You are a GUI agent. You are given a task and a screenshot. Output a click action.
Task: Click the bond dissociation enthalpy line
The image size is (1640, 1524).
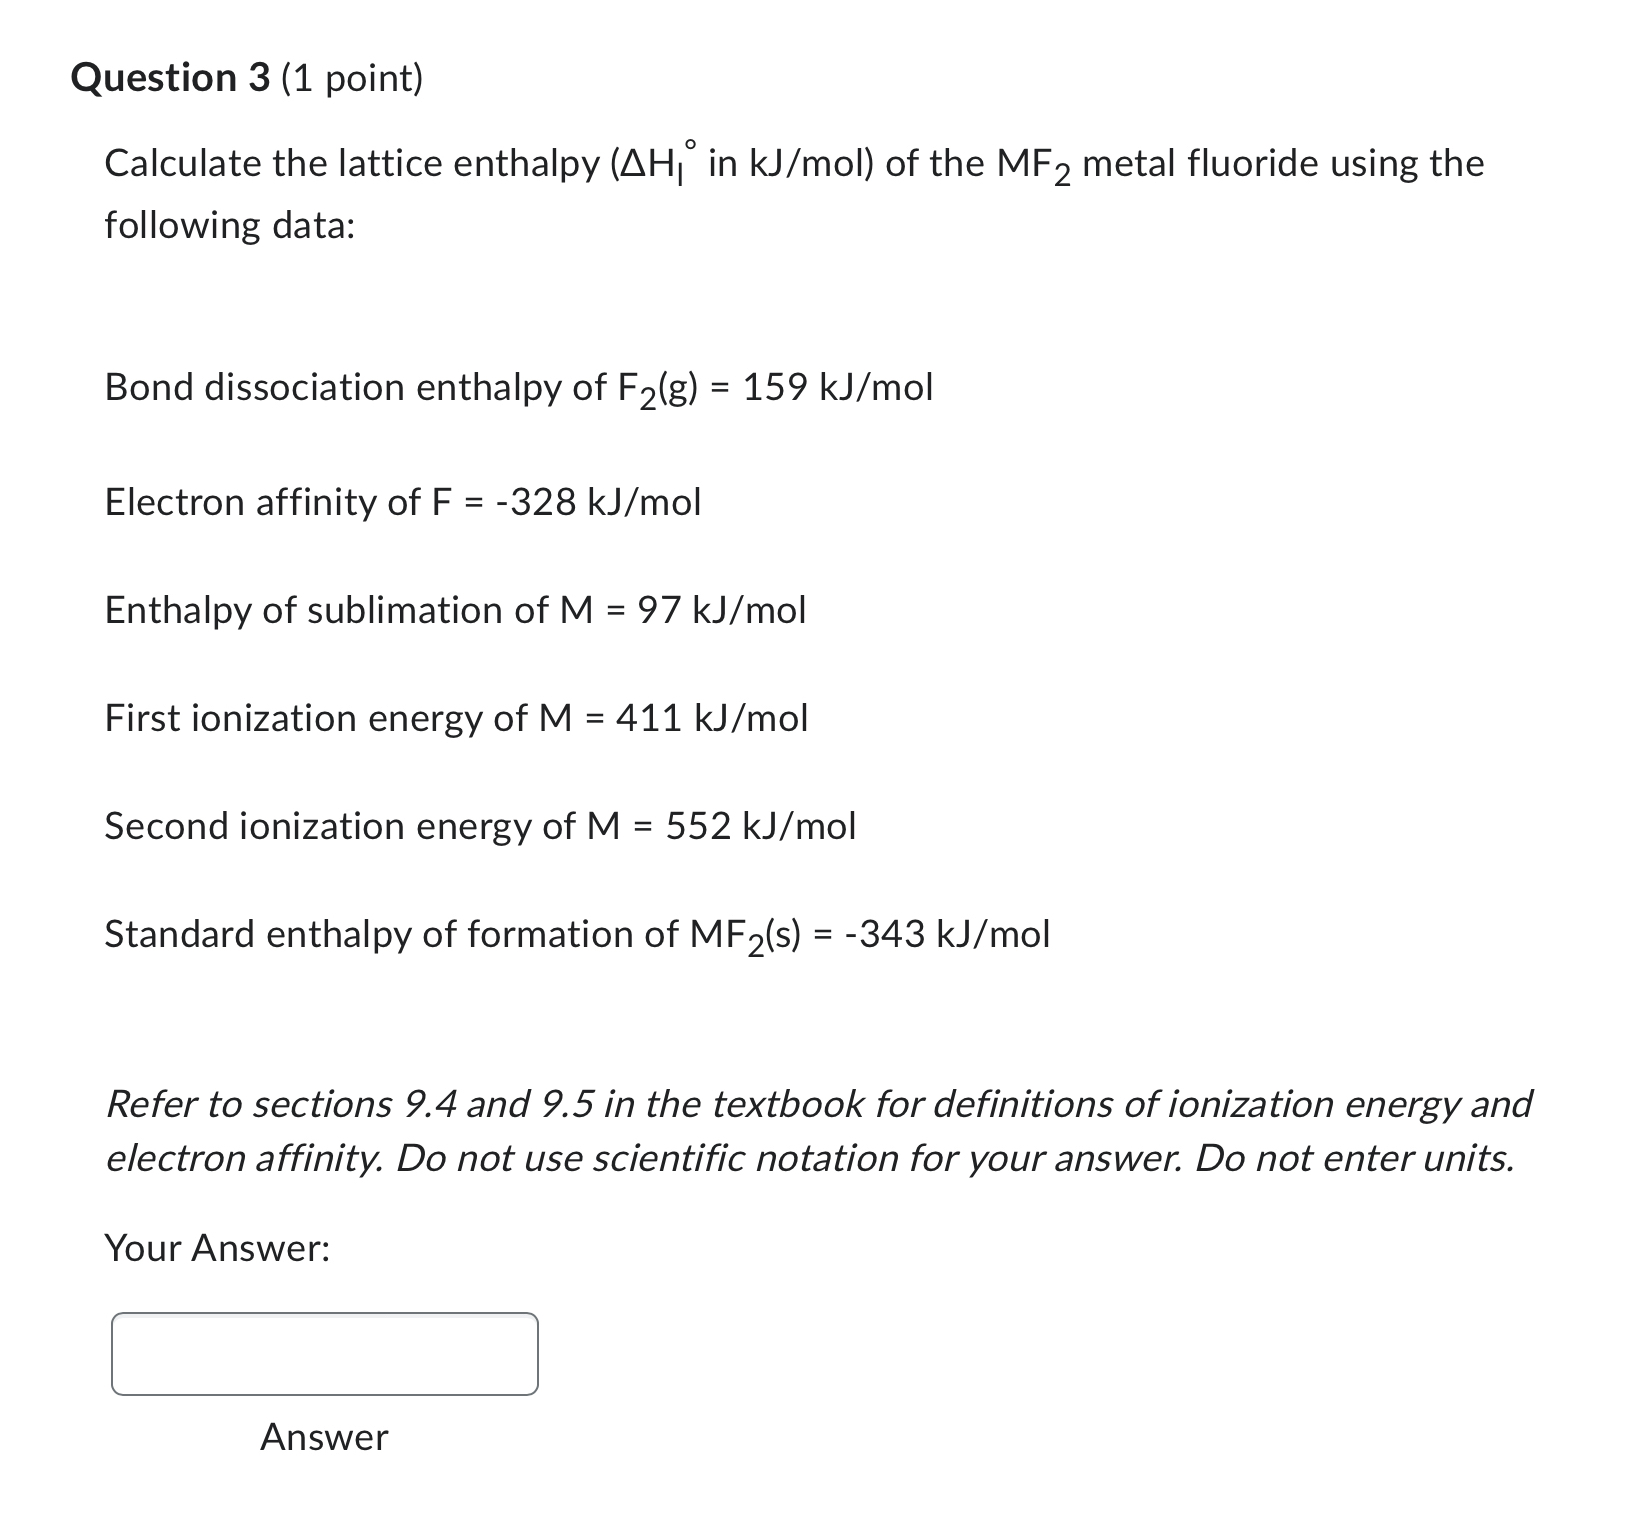516,388
